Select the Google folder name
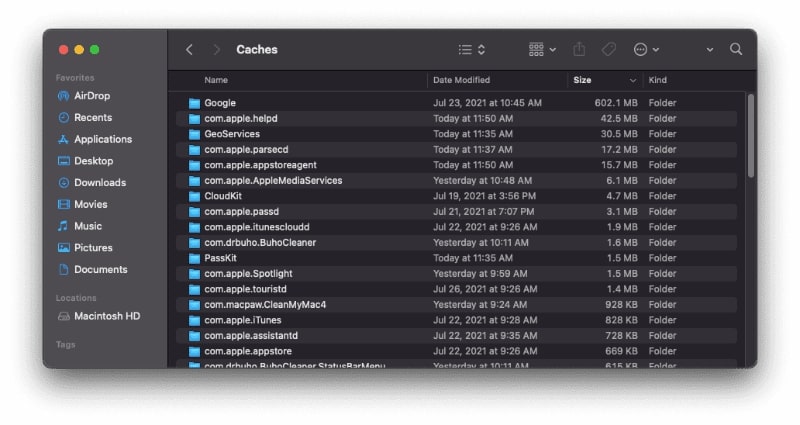The height and width of the screenshot is (425, 800). (220, 103)
